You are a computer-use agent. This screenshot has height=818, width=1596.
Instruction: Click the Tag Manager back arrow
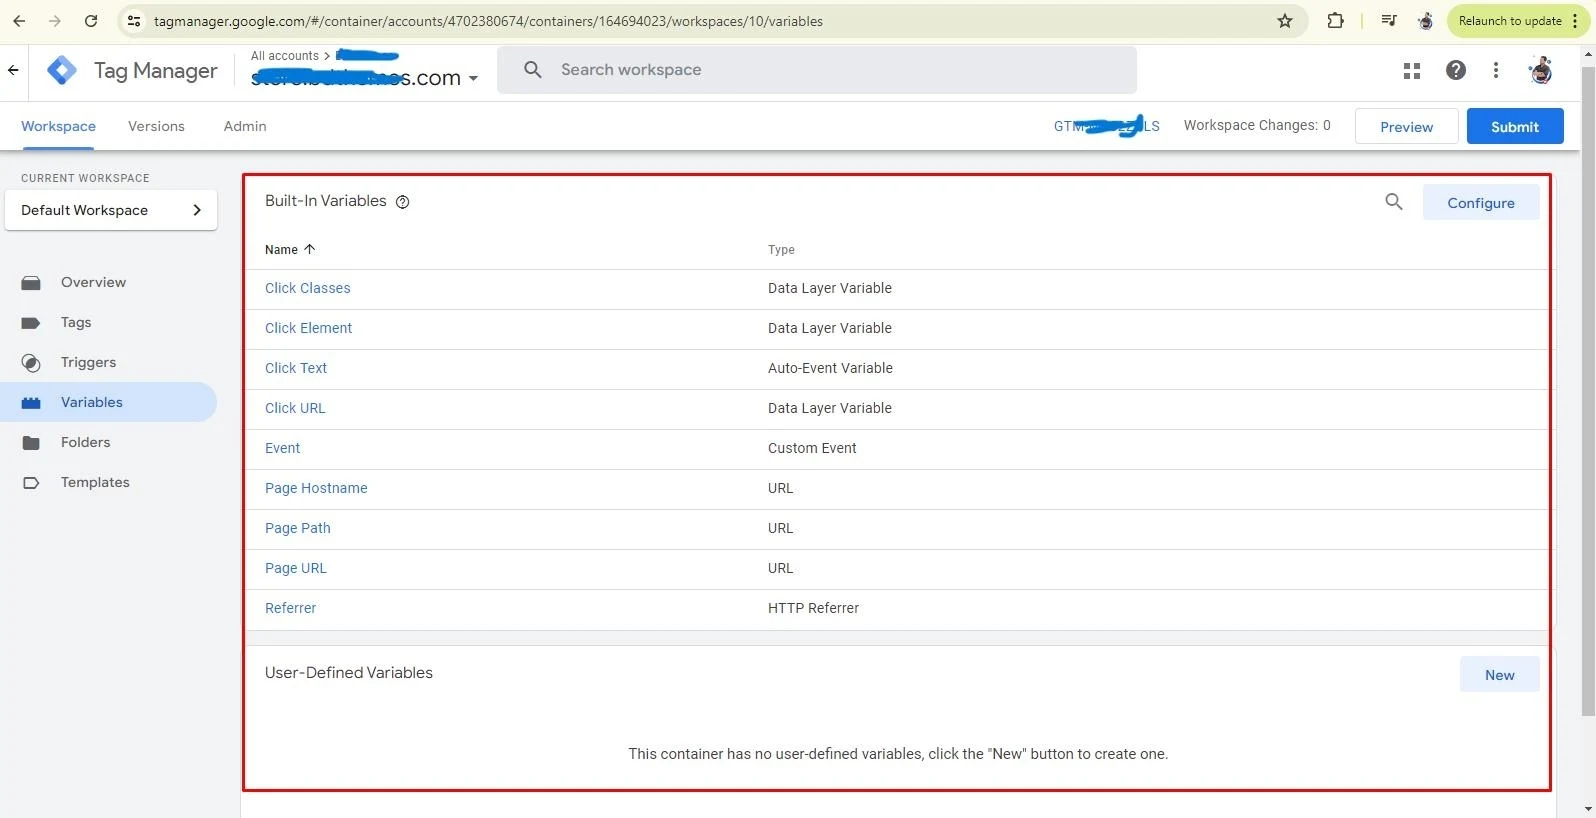(x=13, y=70)
